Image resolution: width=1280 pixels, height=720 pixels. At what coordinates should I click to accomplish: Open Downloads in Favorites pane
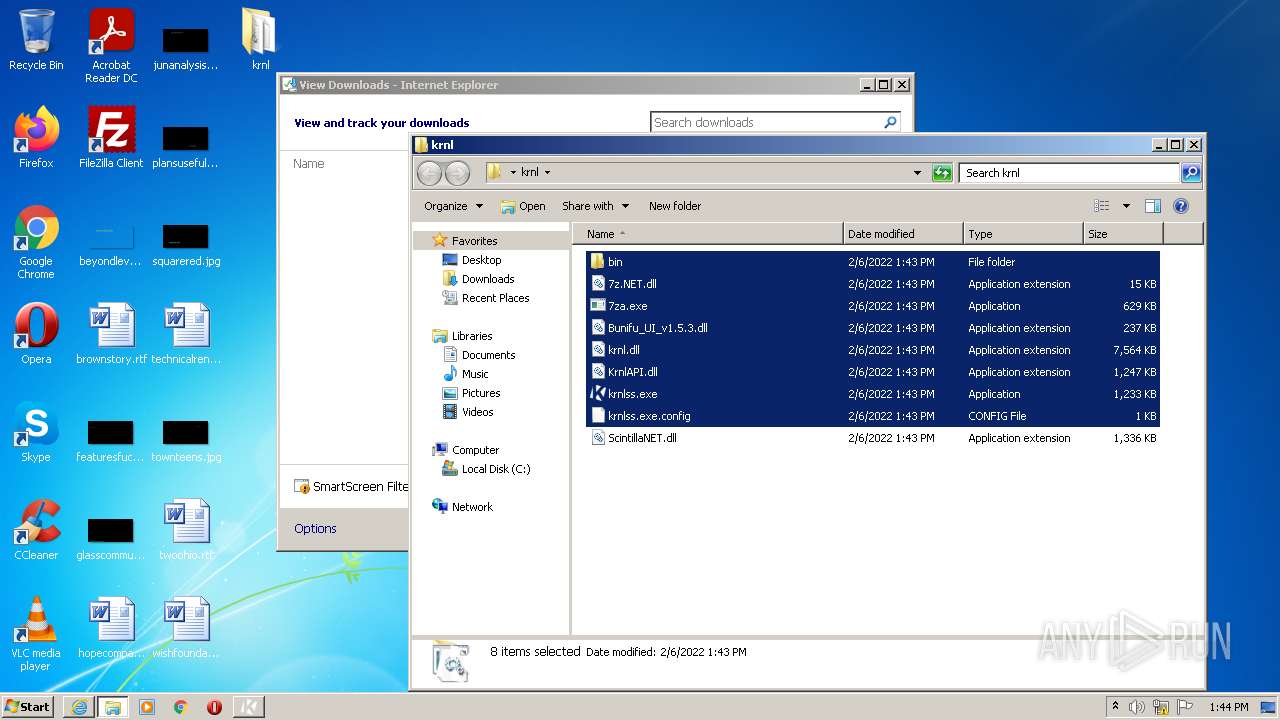[x=488, y=279]
